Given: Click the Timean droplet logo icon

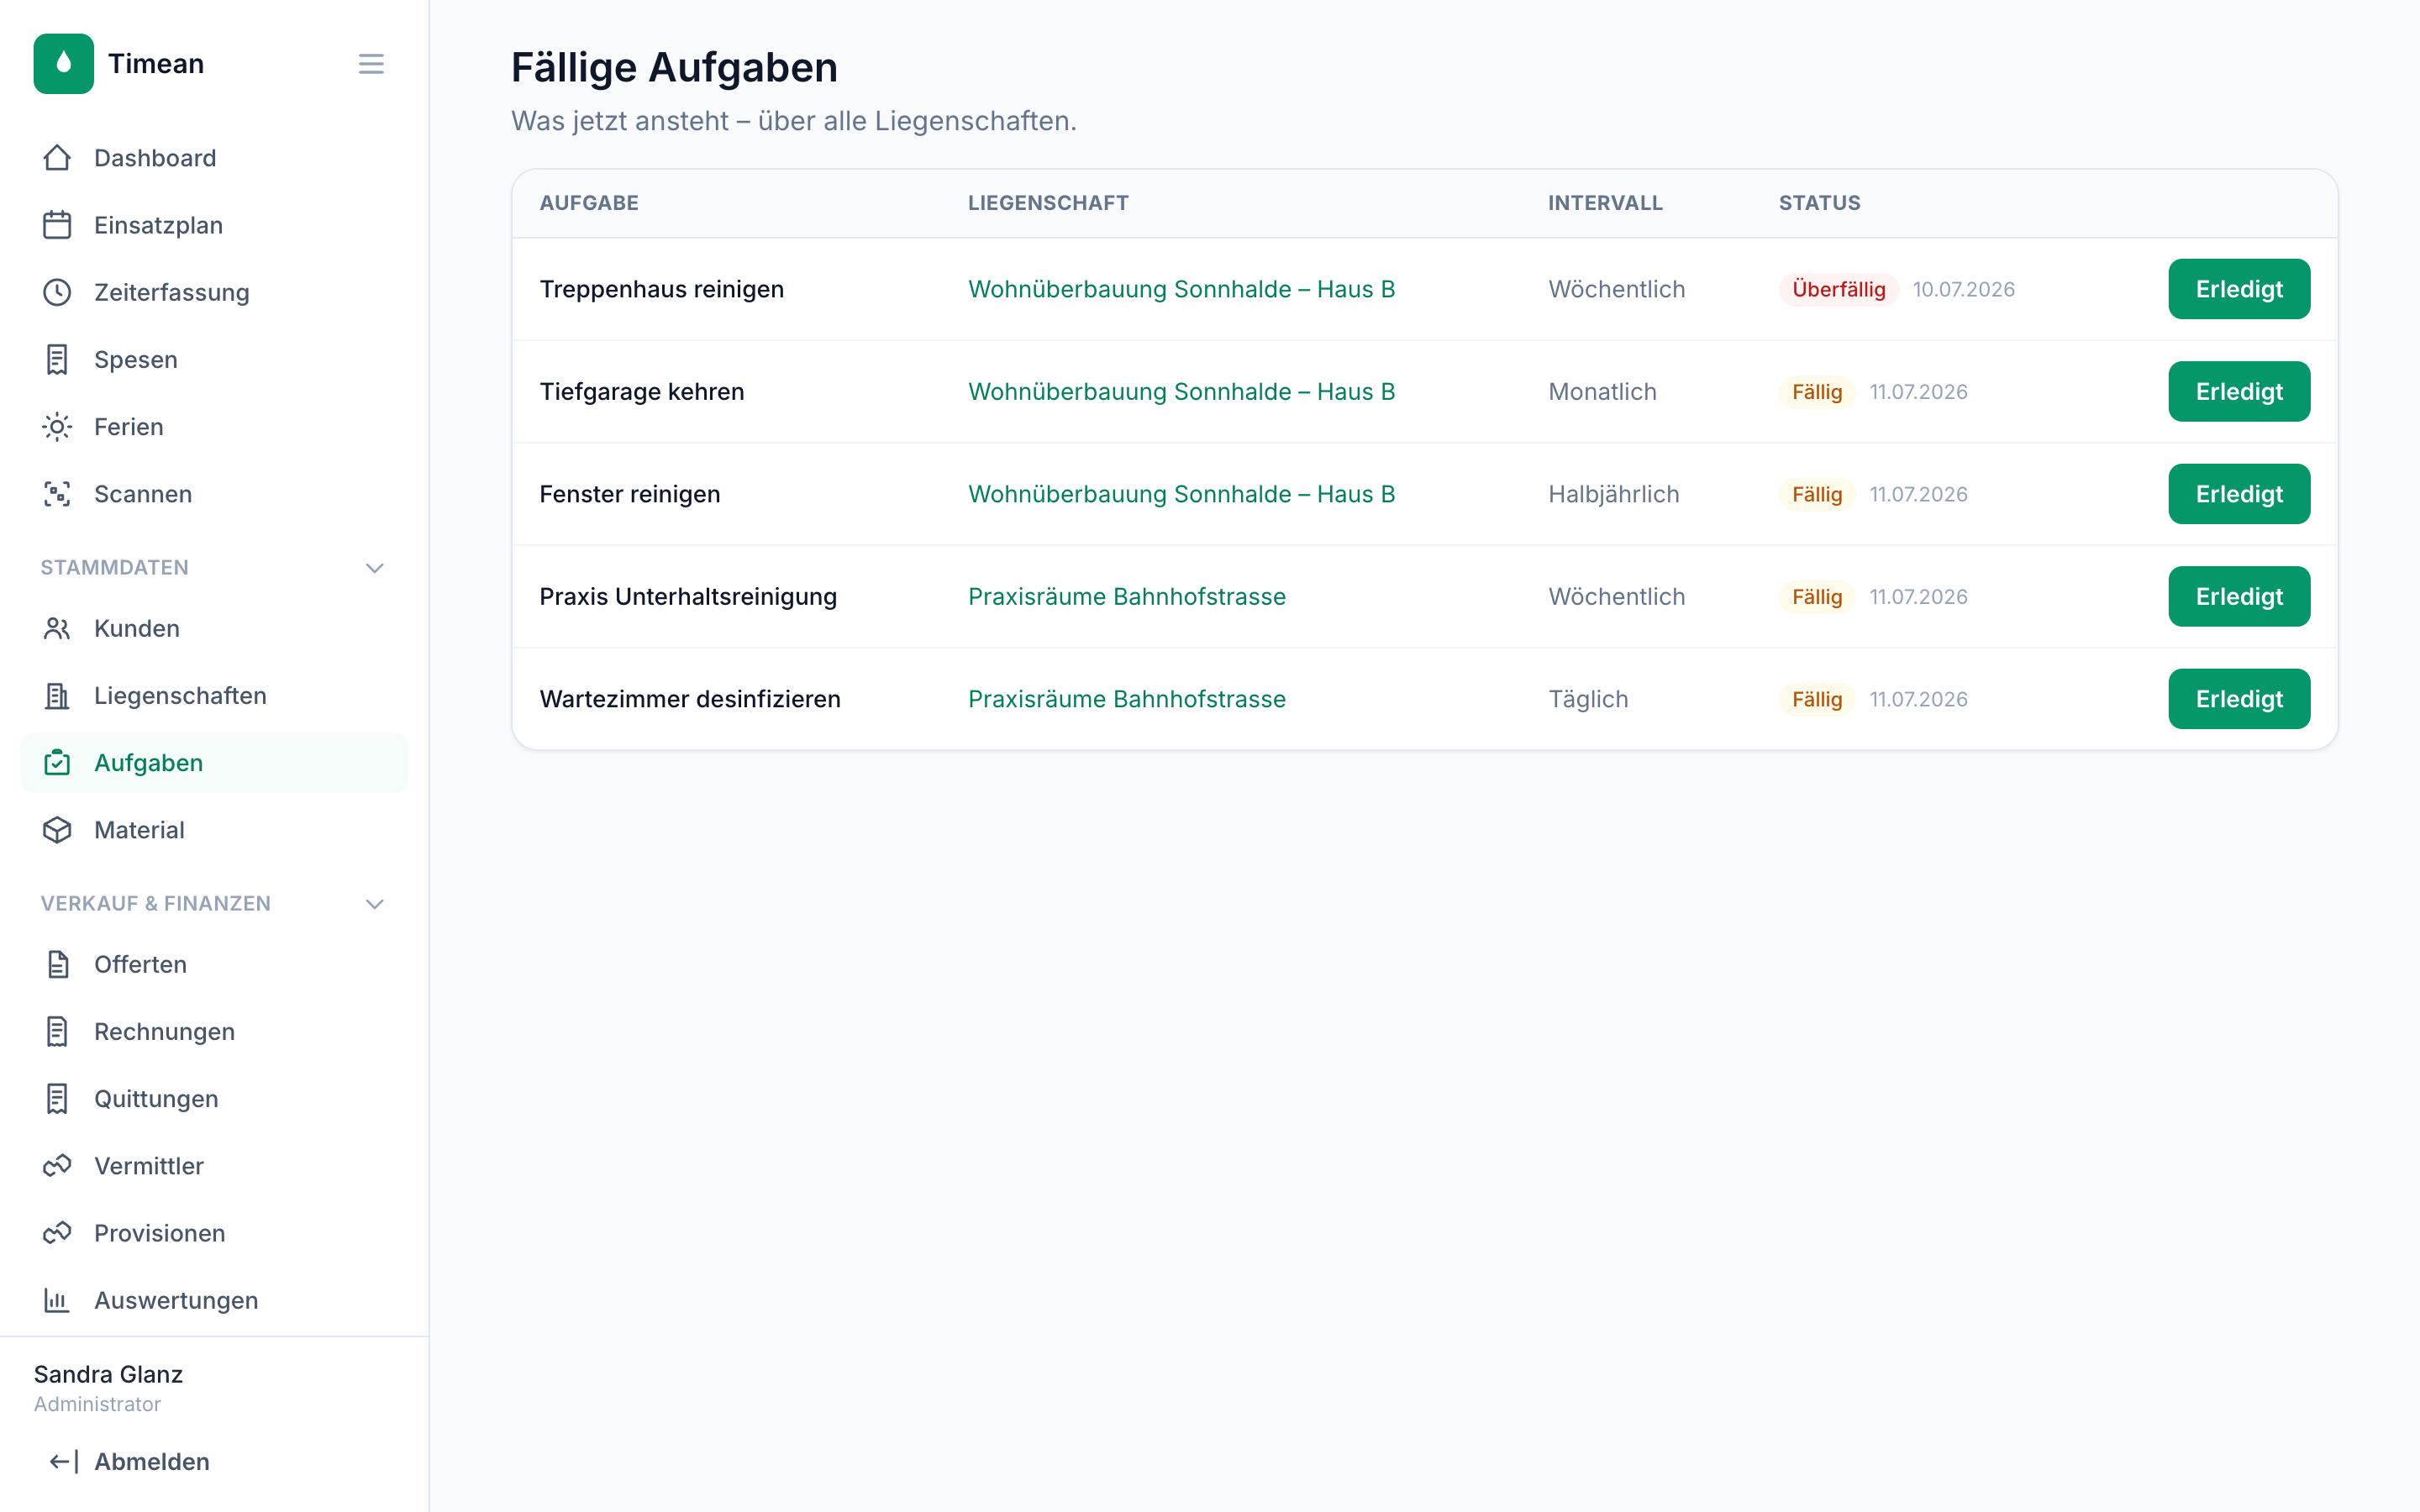Looking at the screenshot, I should pos(63,63).
